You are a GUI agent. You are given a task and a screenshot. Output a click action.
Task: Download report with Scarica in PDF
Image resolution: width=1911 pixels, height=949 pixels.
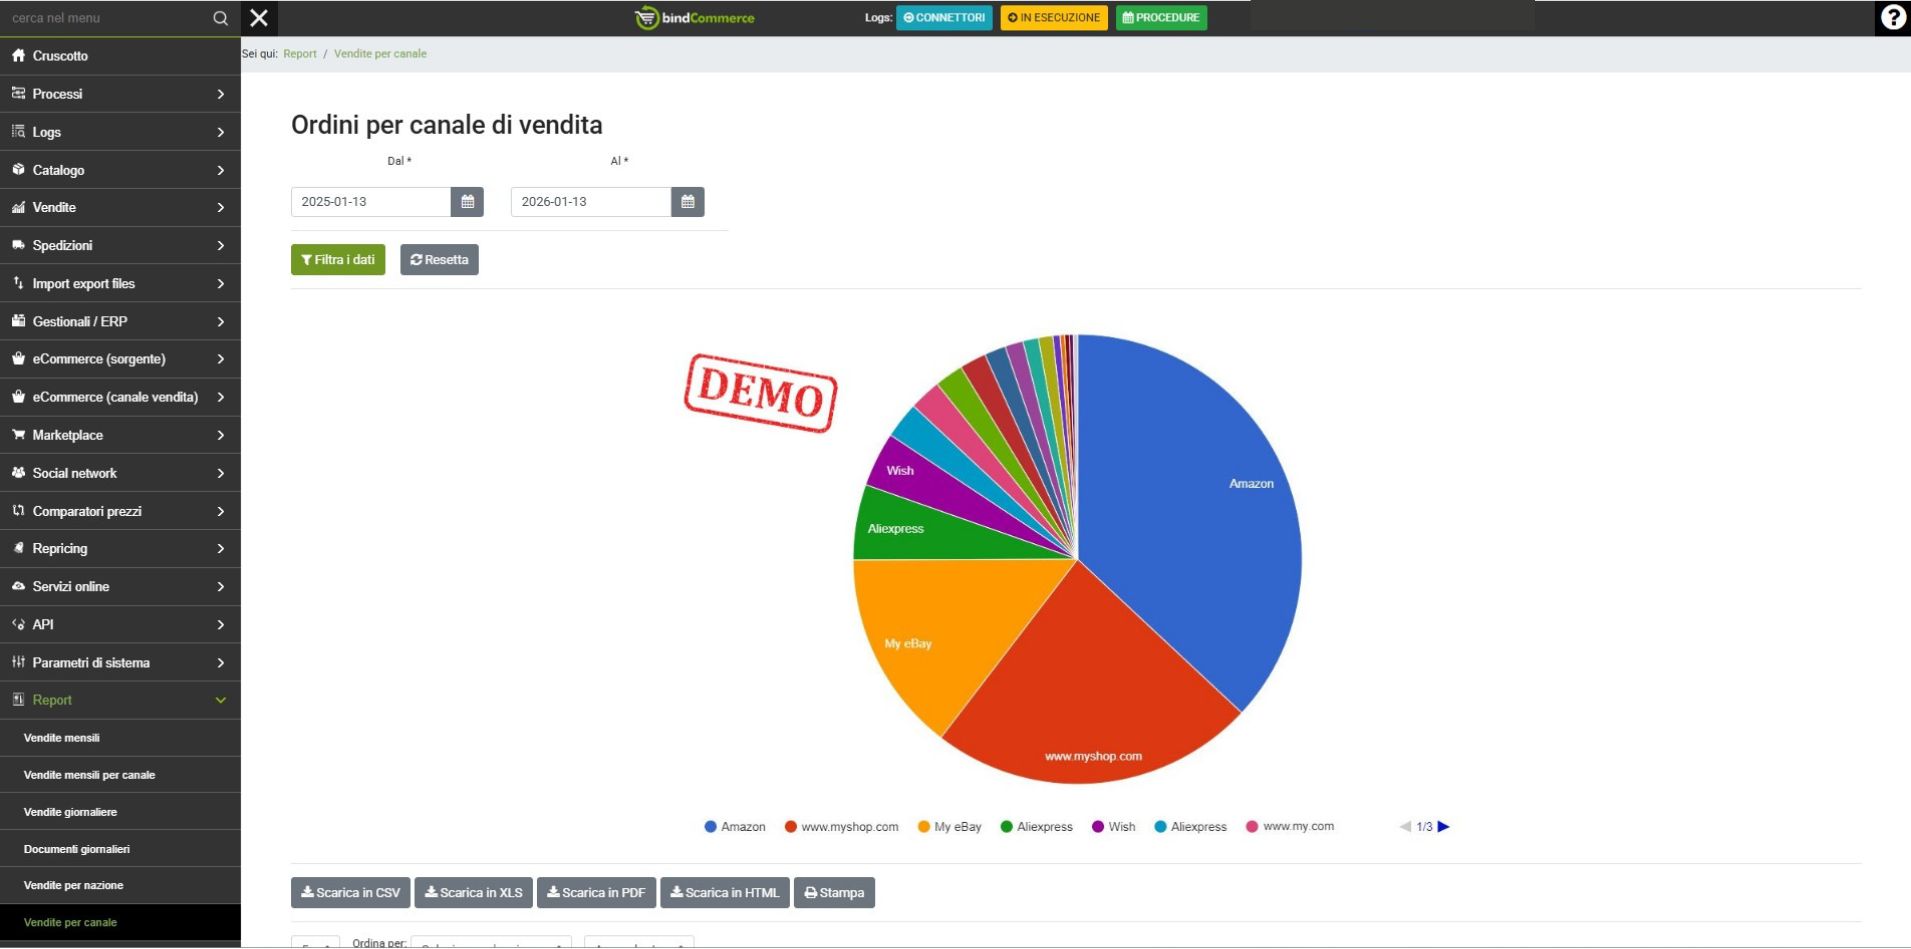[596, 893]
